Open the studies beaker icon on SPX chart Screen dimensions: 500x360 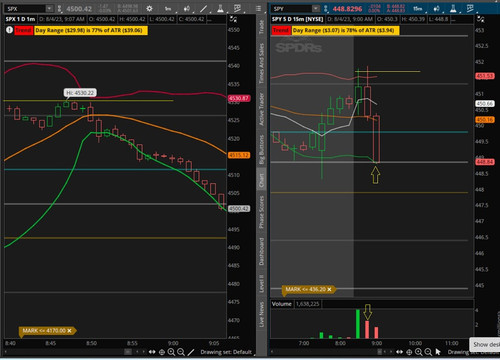220,9
